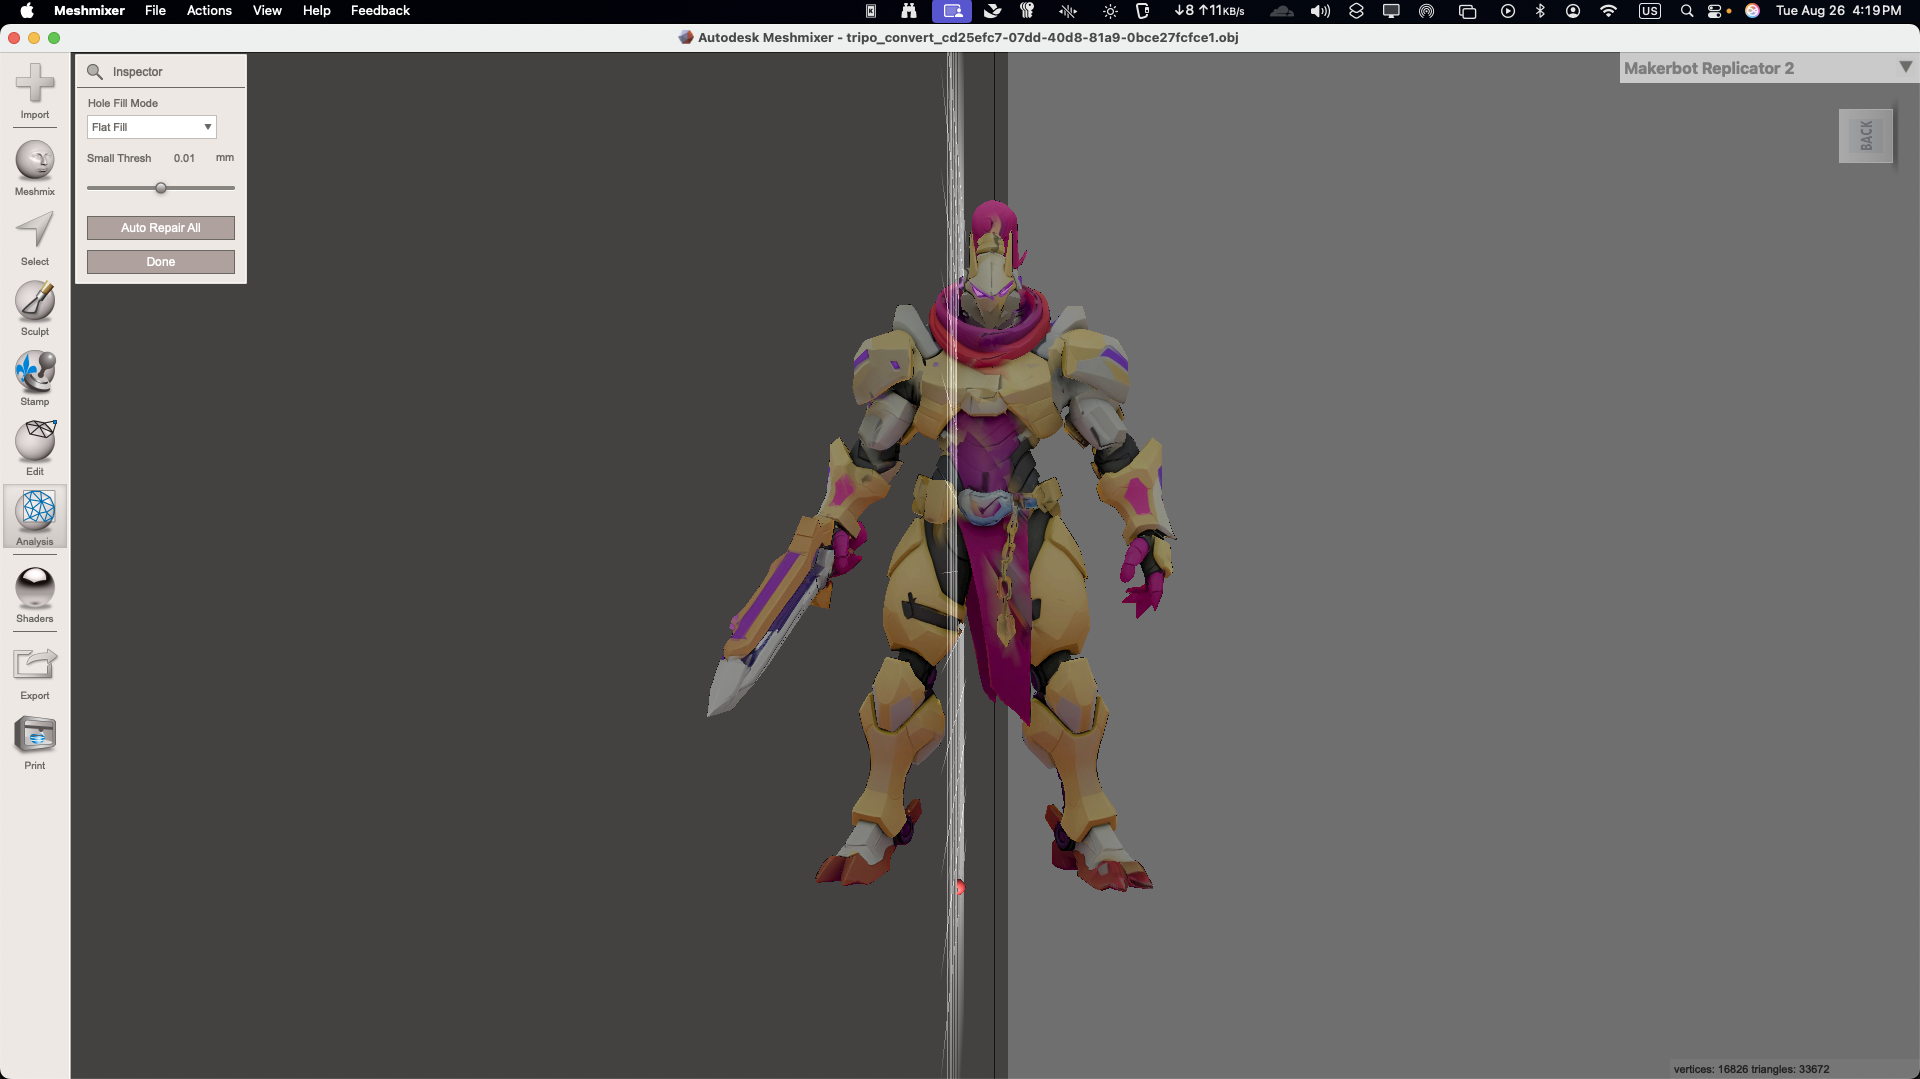Click the Small Thresh value 0.01
The image size is (1920, 1079).
[184, 158]
